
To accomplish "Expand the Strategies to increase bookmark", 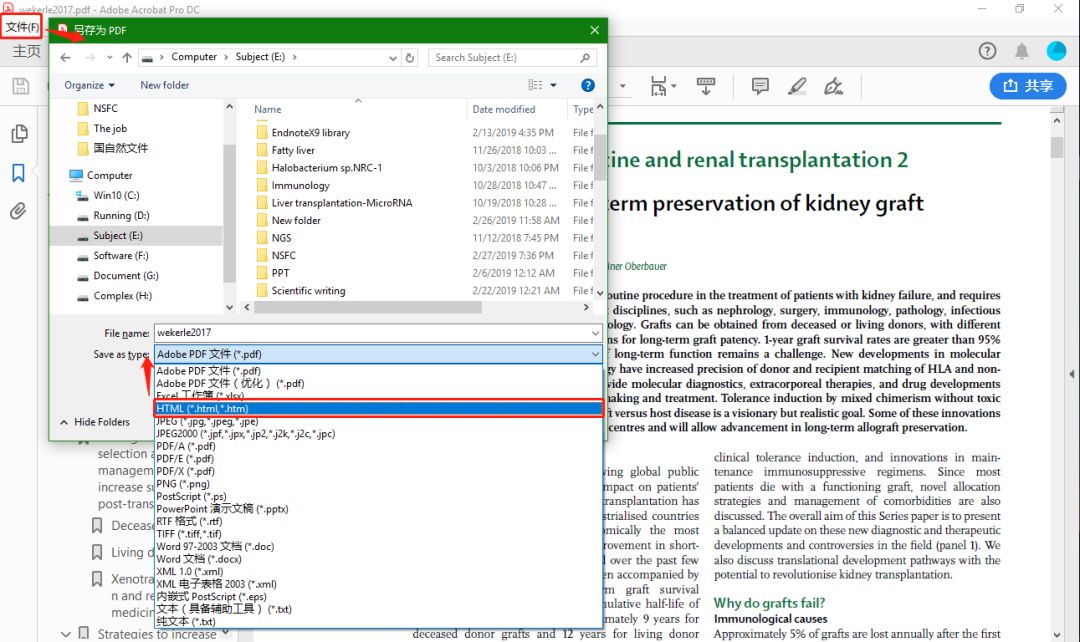I will 65,634.
